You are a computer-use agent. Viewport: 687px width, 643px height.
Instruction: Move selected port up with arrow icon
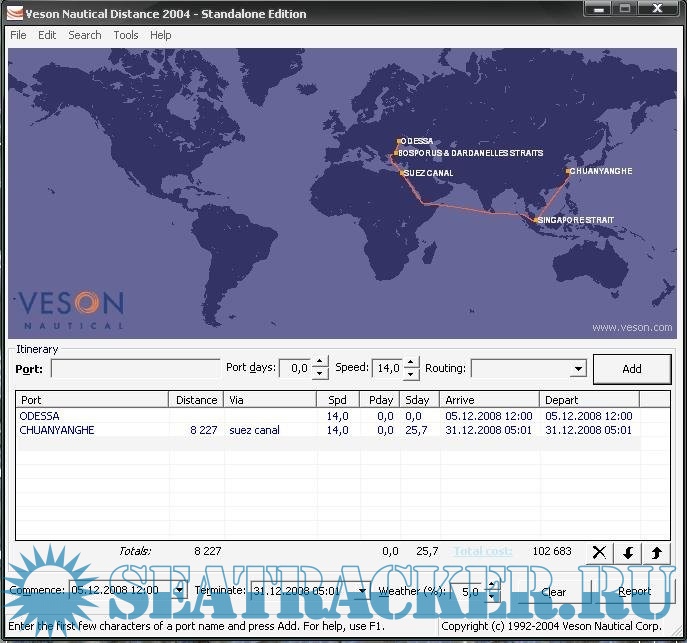pyautogui.click(x=657, y=552)
